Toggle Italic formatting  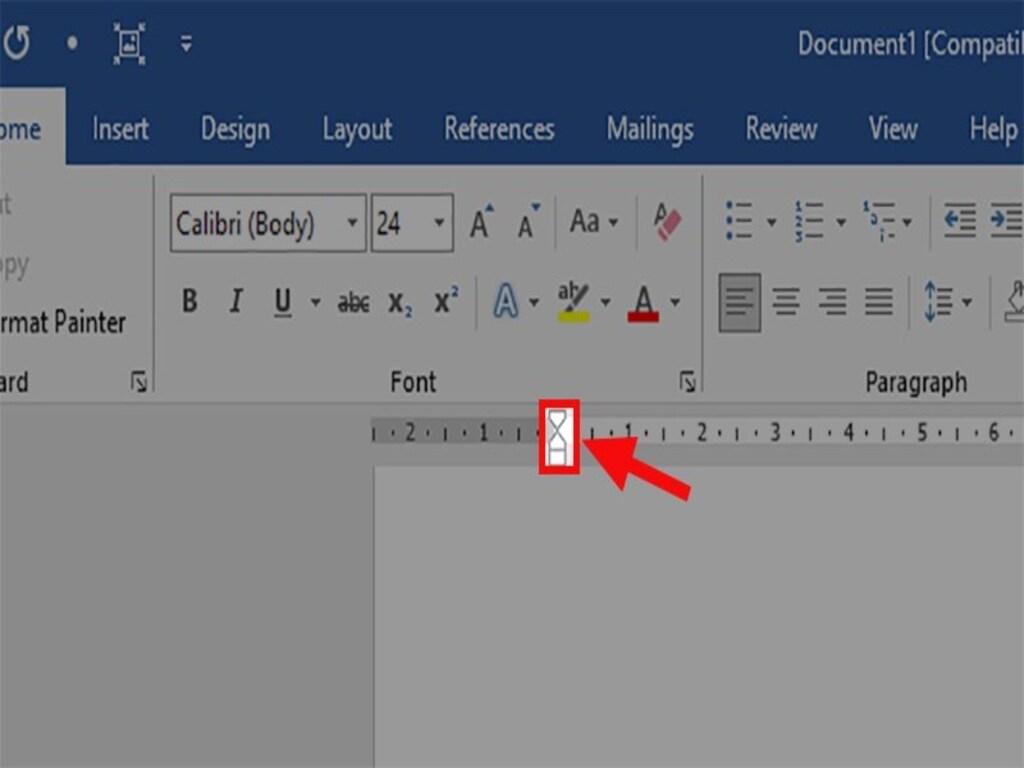[236, 301]
